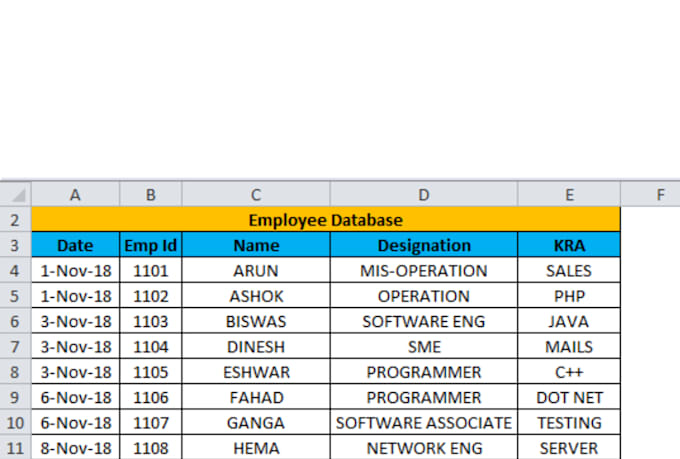Viewport: 680px width, 459px height.
Task: Select the TESTING cell
Action: 569,422
